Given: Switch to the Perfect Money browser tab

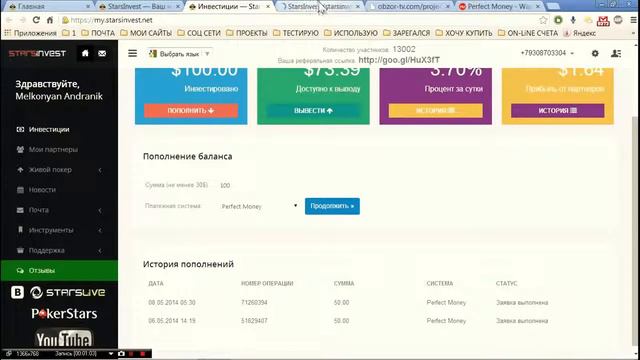Looking at the screenshot, I should (500, 7).
